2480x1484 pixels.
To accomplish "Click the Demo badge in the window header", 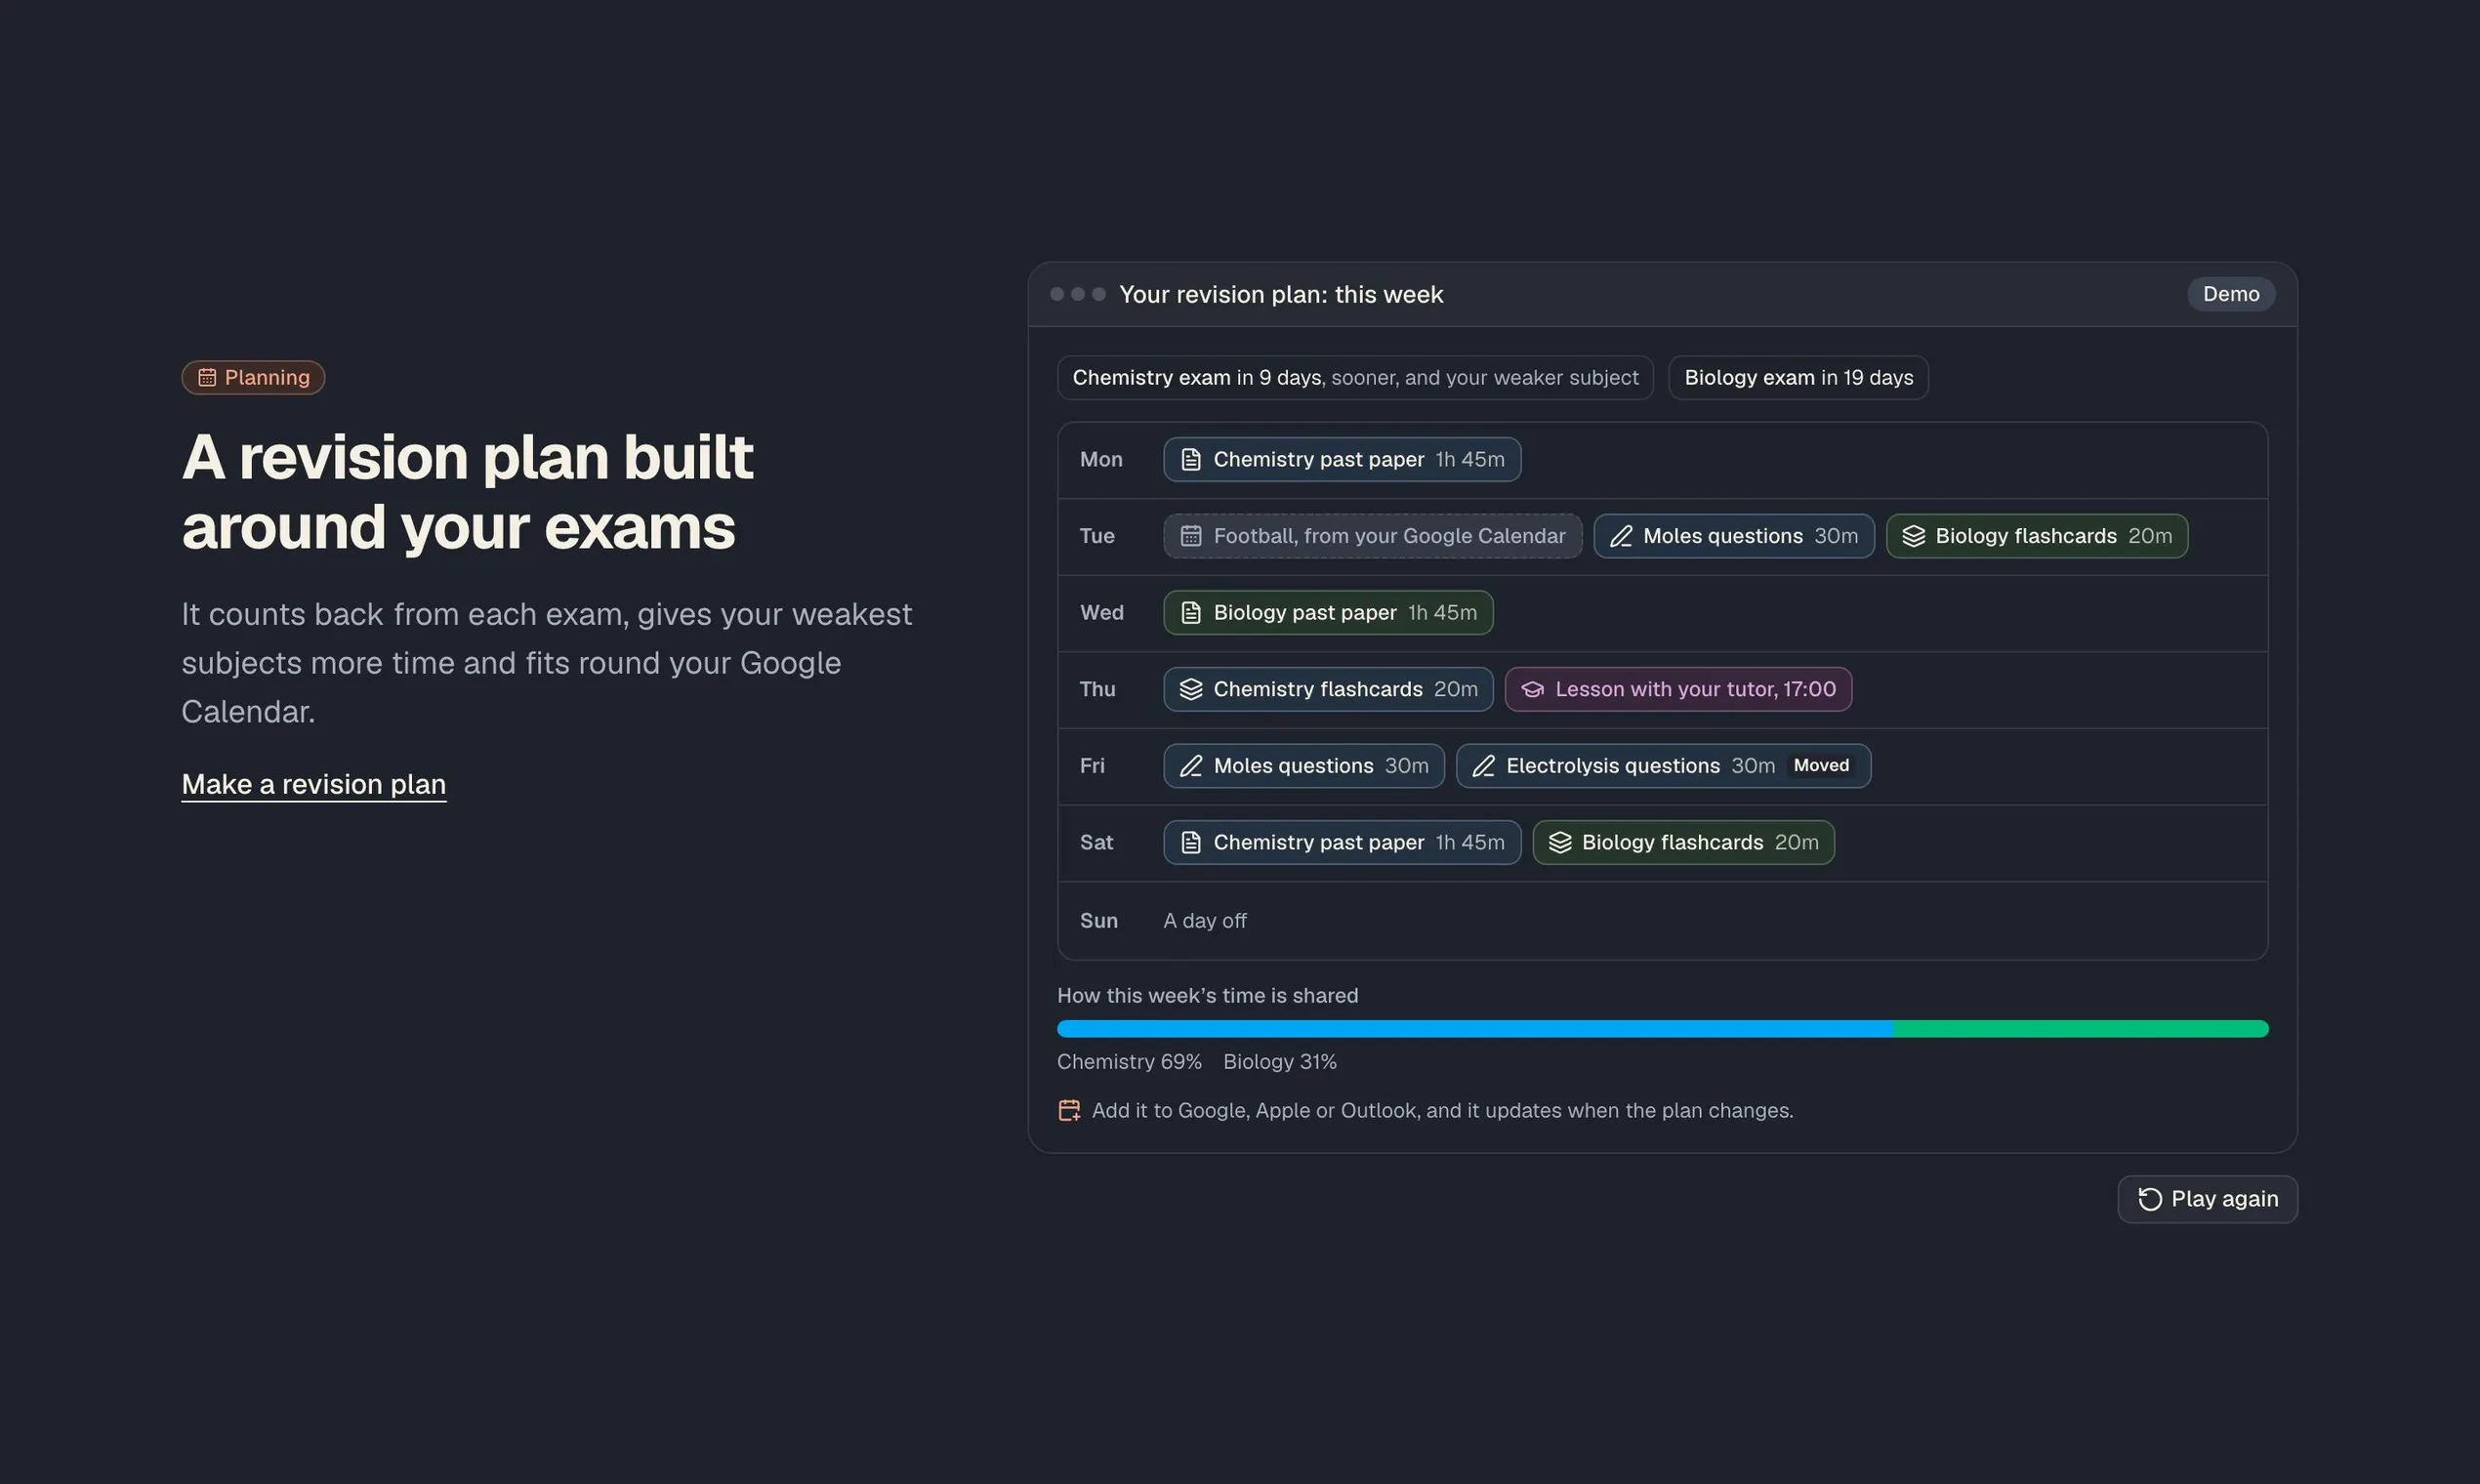I will tap(2231, 294).
